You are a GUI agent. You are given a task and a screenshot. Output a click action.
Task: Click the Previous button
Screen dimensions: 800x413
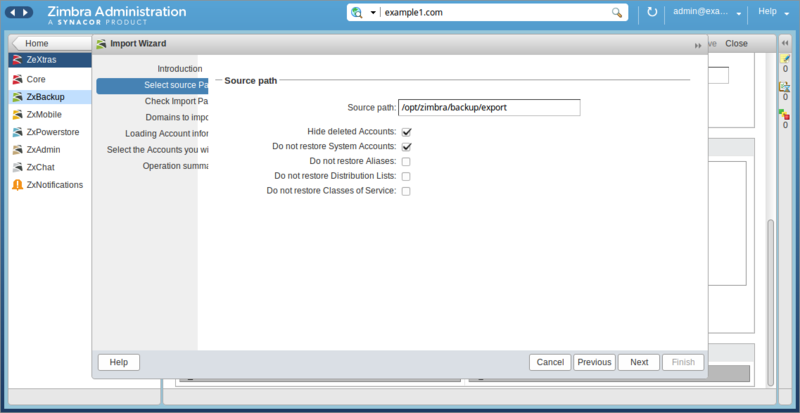[x=594, y=362]
